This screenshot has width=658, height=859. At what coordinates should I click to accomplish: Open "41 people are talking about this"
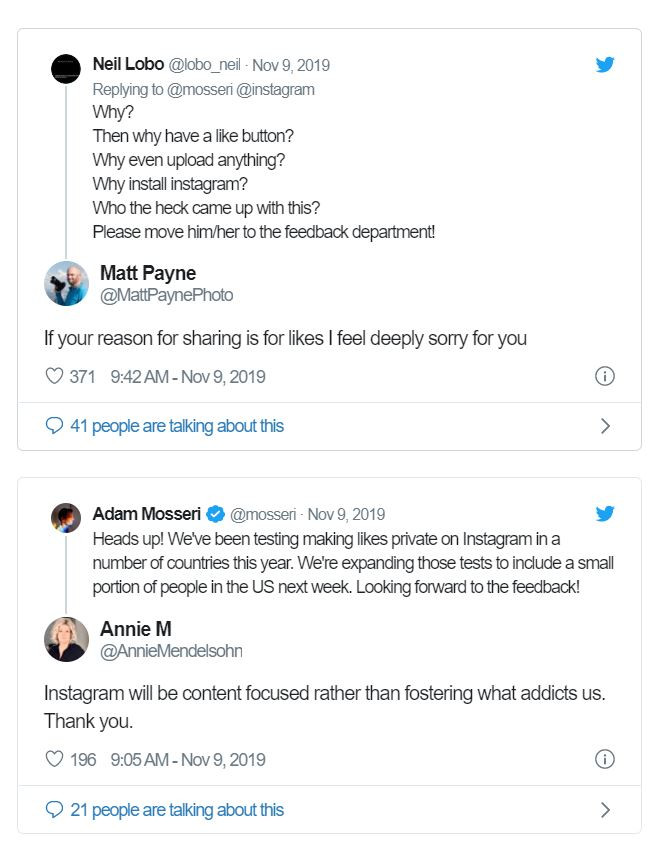tap(177, 426)
